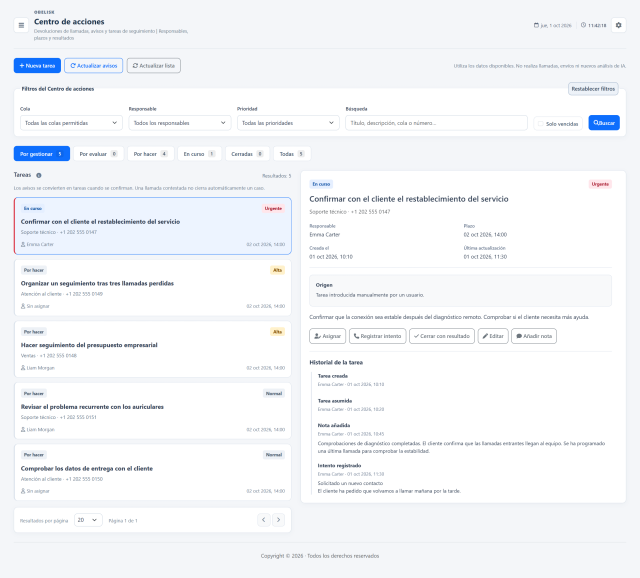Viewport: 640px width, 578px height.
Task: Open task Revisar el problema recurrente con los auriculares
Action: [153, 411]
